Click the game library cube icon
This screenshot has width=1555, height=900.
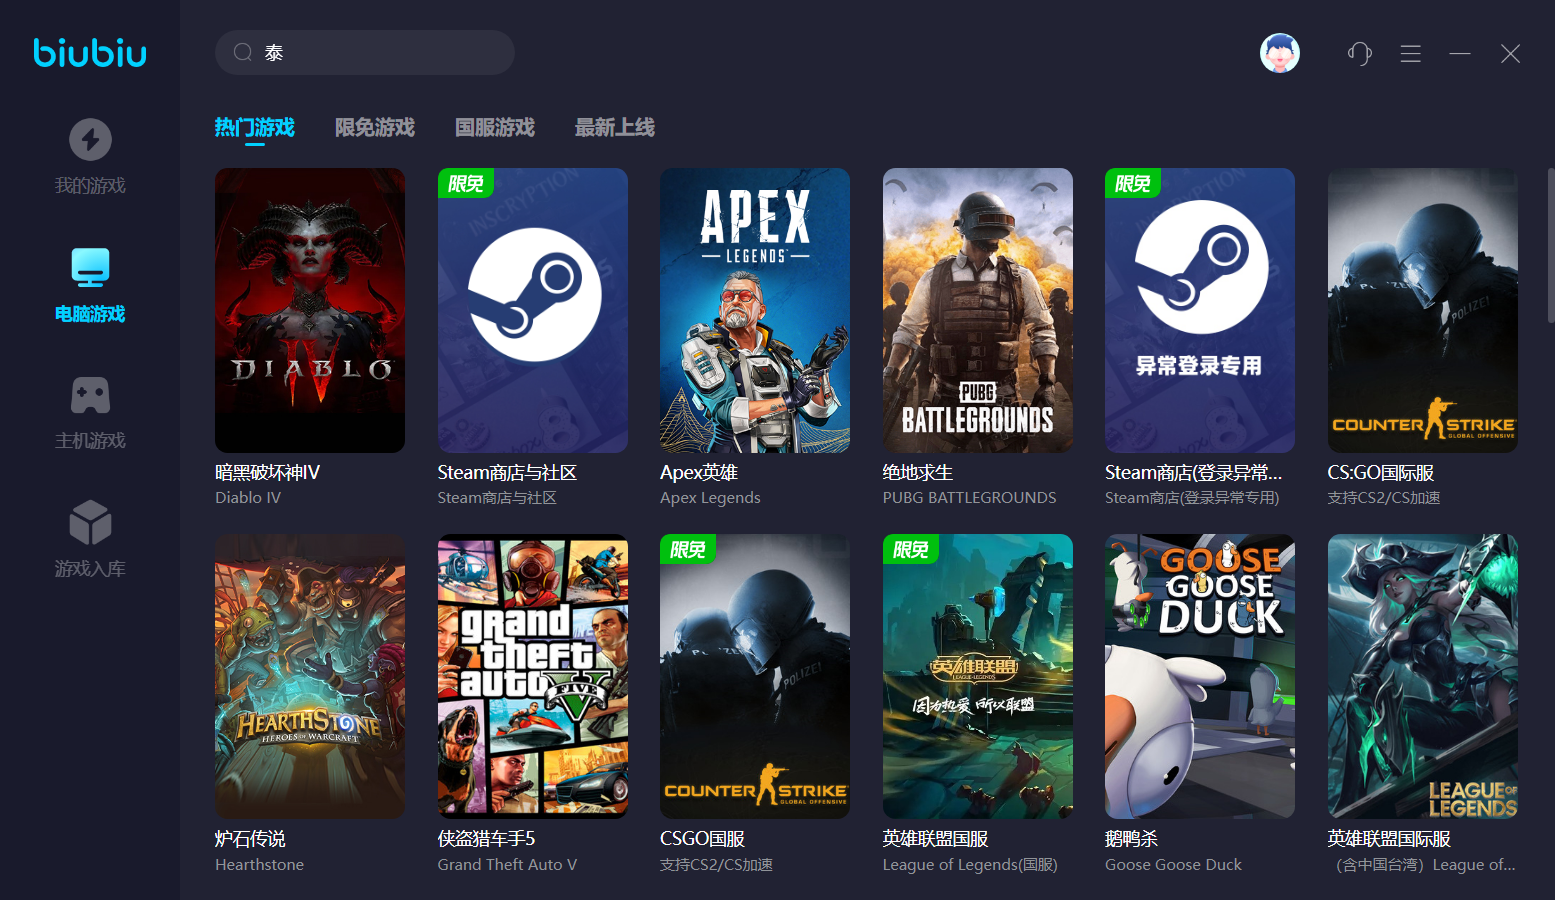90,523
